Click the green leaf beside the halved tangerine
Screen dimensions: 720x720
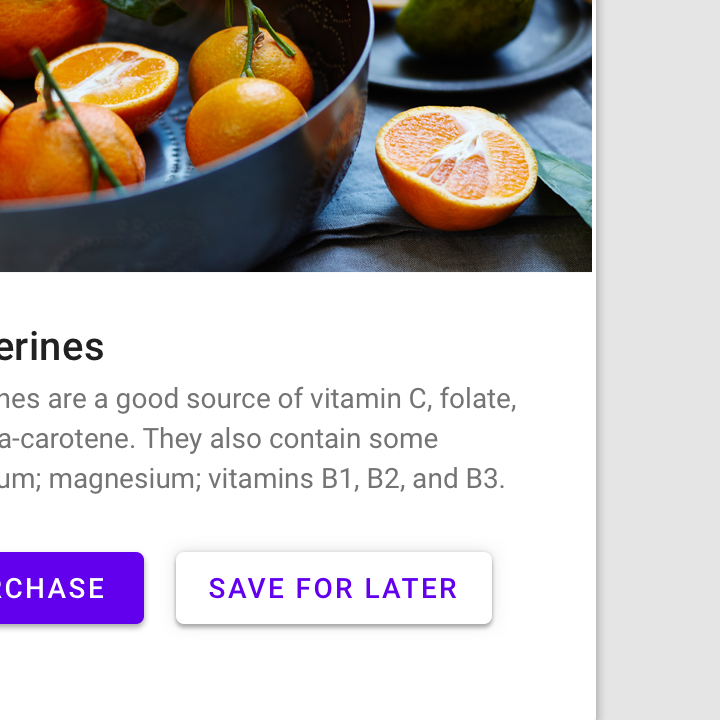(x=566, y=186)
